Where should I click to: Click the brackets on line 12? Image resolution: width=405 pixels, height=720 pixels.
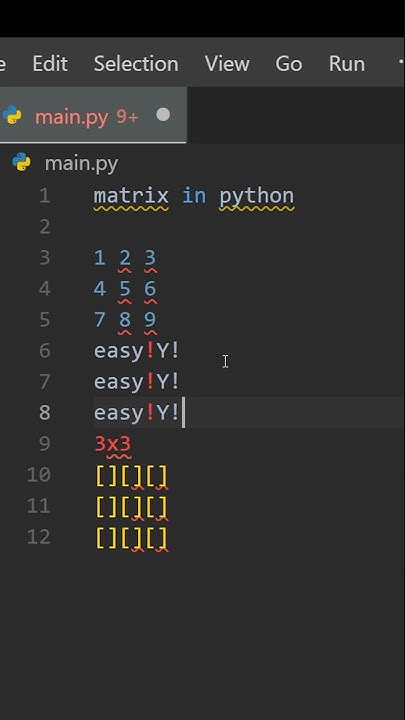pos(131,538)
